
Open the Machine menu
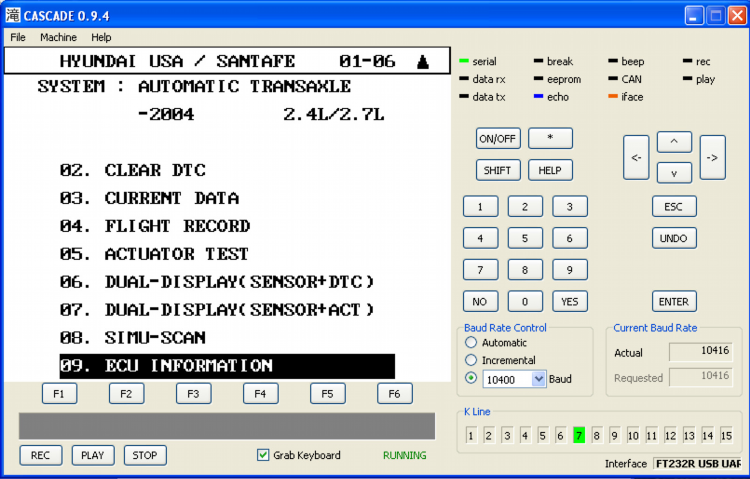tap(58, 37)
